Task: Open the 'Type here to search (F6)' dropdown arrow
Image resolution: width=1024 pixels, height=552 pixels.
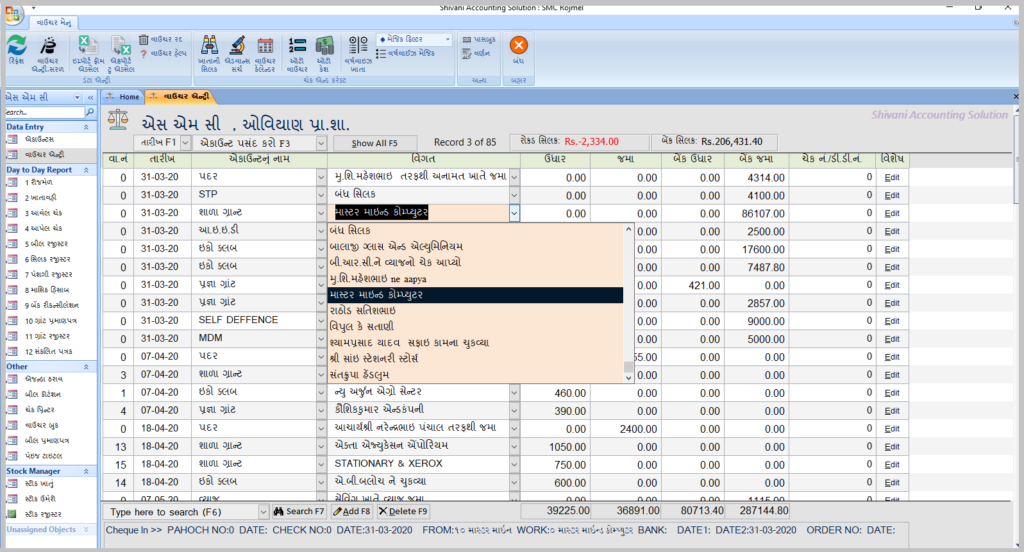Action: tap(264, 511)
